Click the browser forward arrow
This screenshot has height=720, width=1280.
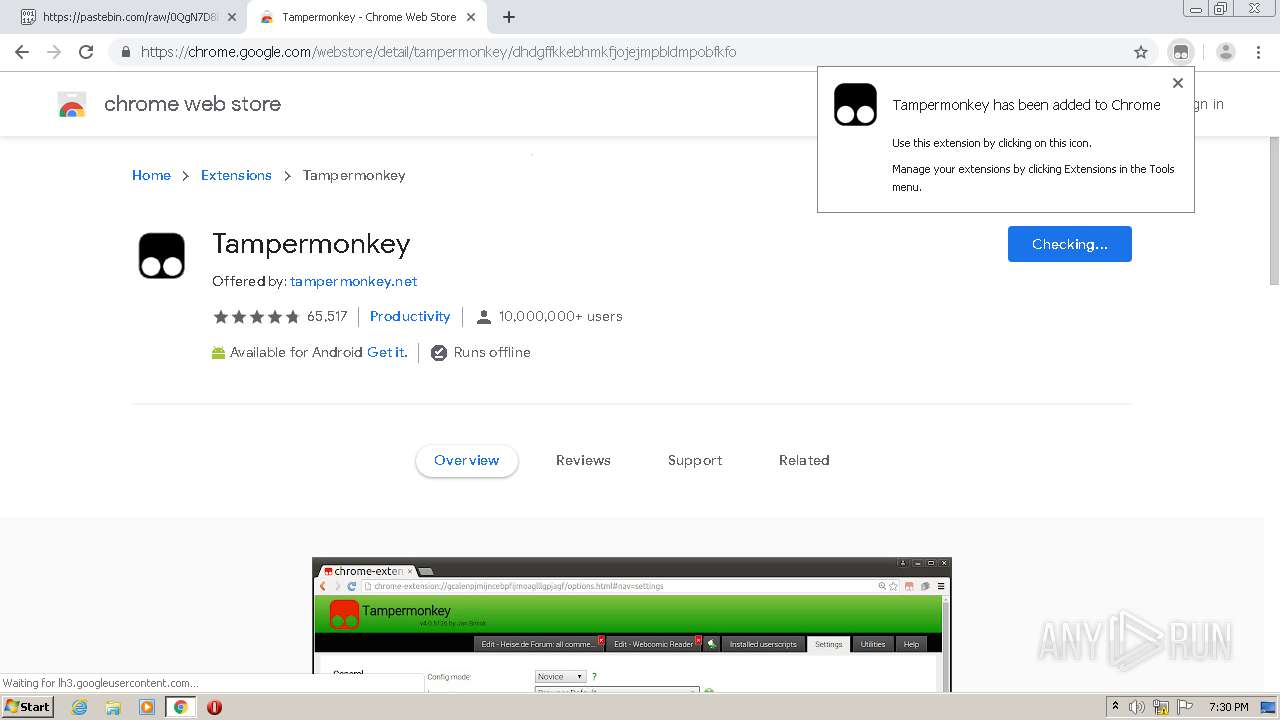pos(54,52)
